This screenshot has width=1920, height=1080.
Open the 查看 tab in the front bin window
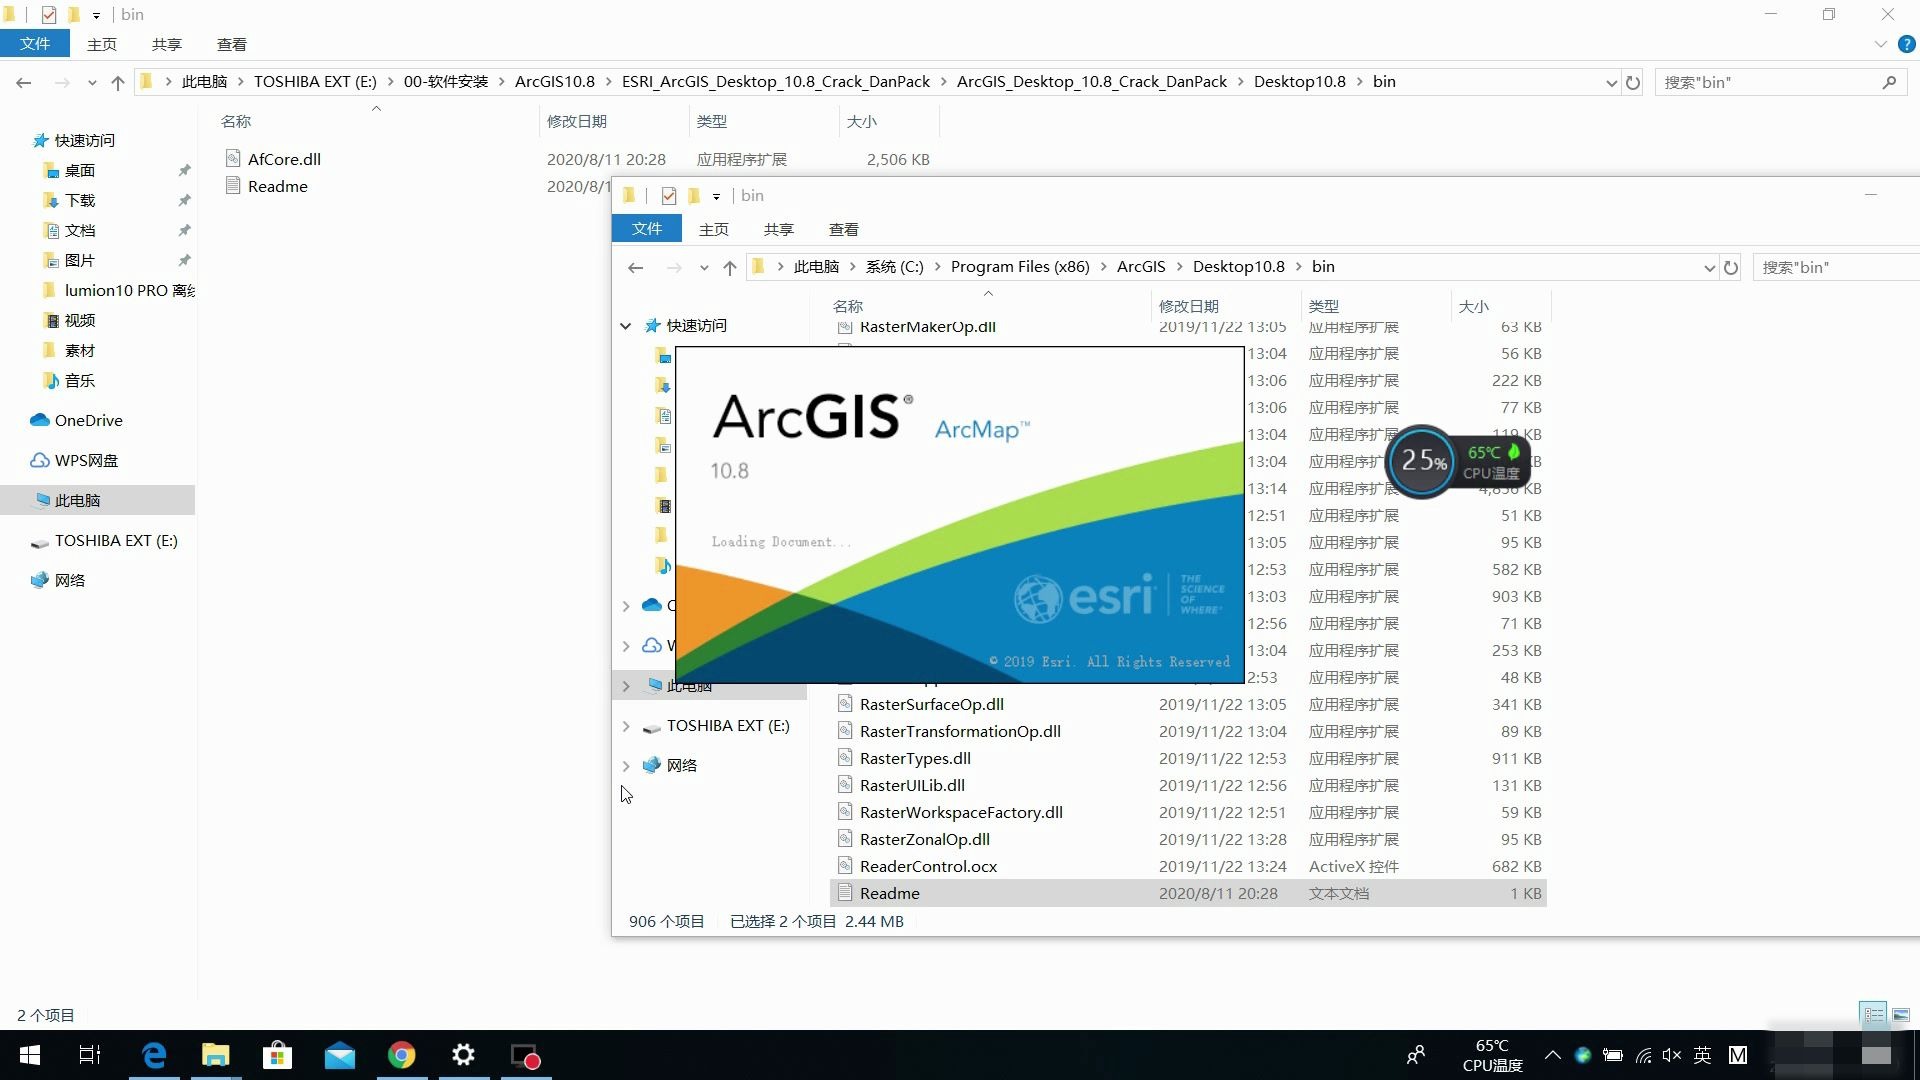[844, 229]
